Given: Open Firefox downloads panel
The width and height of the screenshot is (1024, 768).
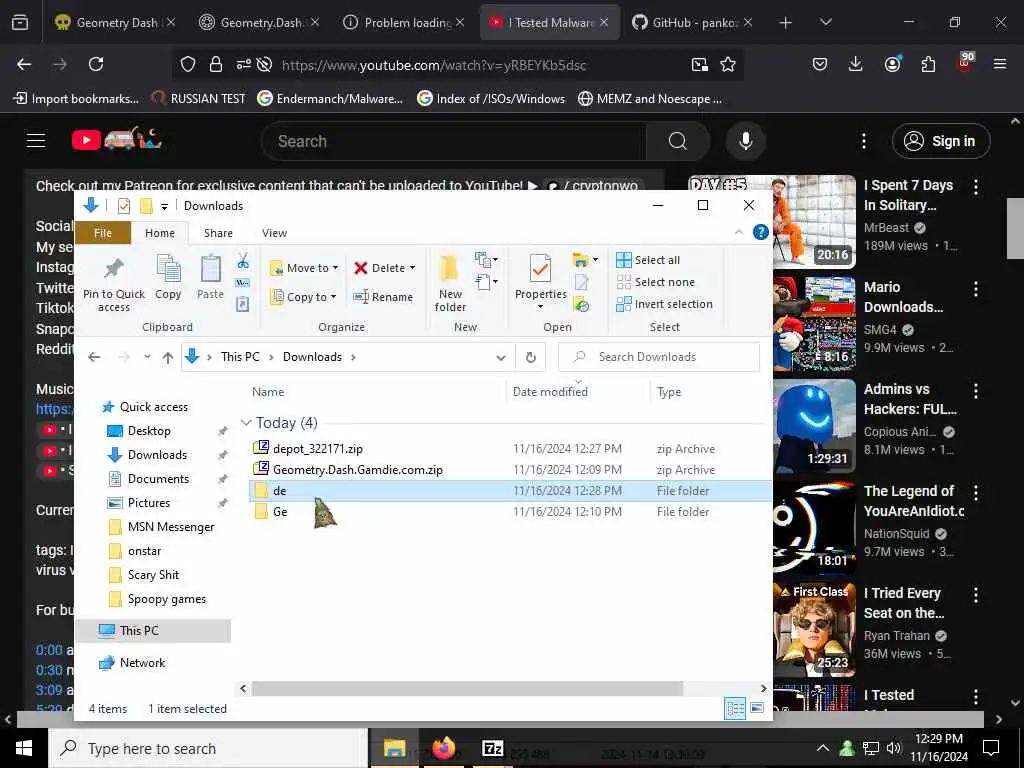Looking at the screenshot, I should point(856,64).
